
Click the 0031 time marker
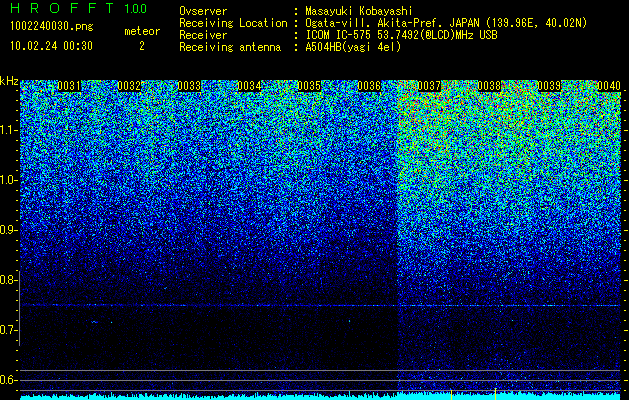pos(69,86)
